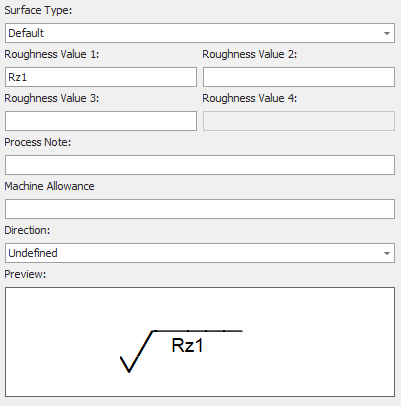The image size is (401, 406).
Task: Select the Roughness Value 4 label
Action: coord(250,98)
